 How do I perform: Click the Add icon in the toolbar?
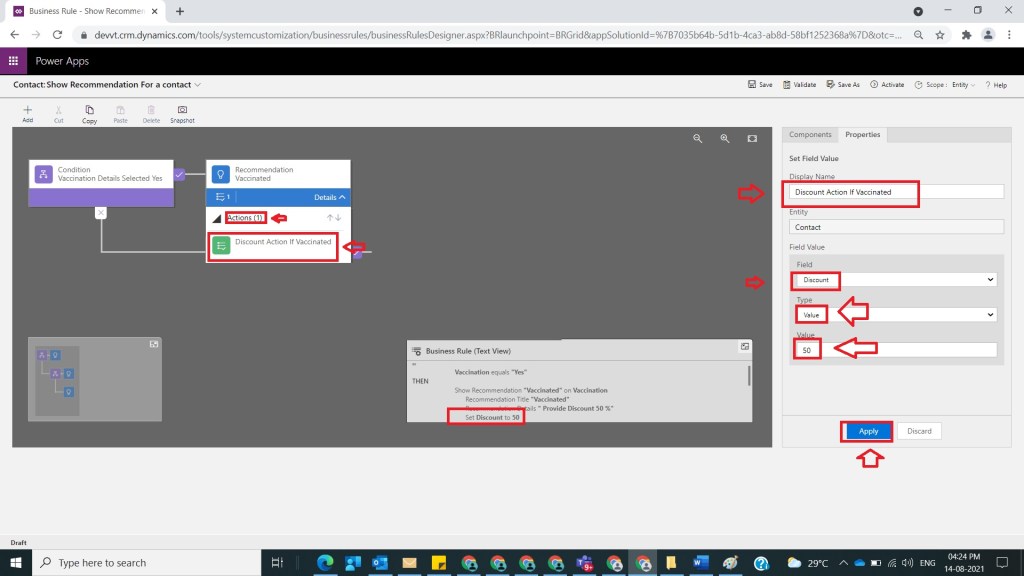[x=27, y=110]
